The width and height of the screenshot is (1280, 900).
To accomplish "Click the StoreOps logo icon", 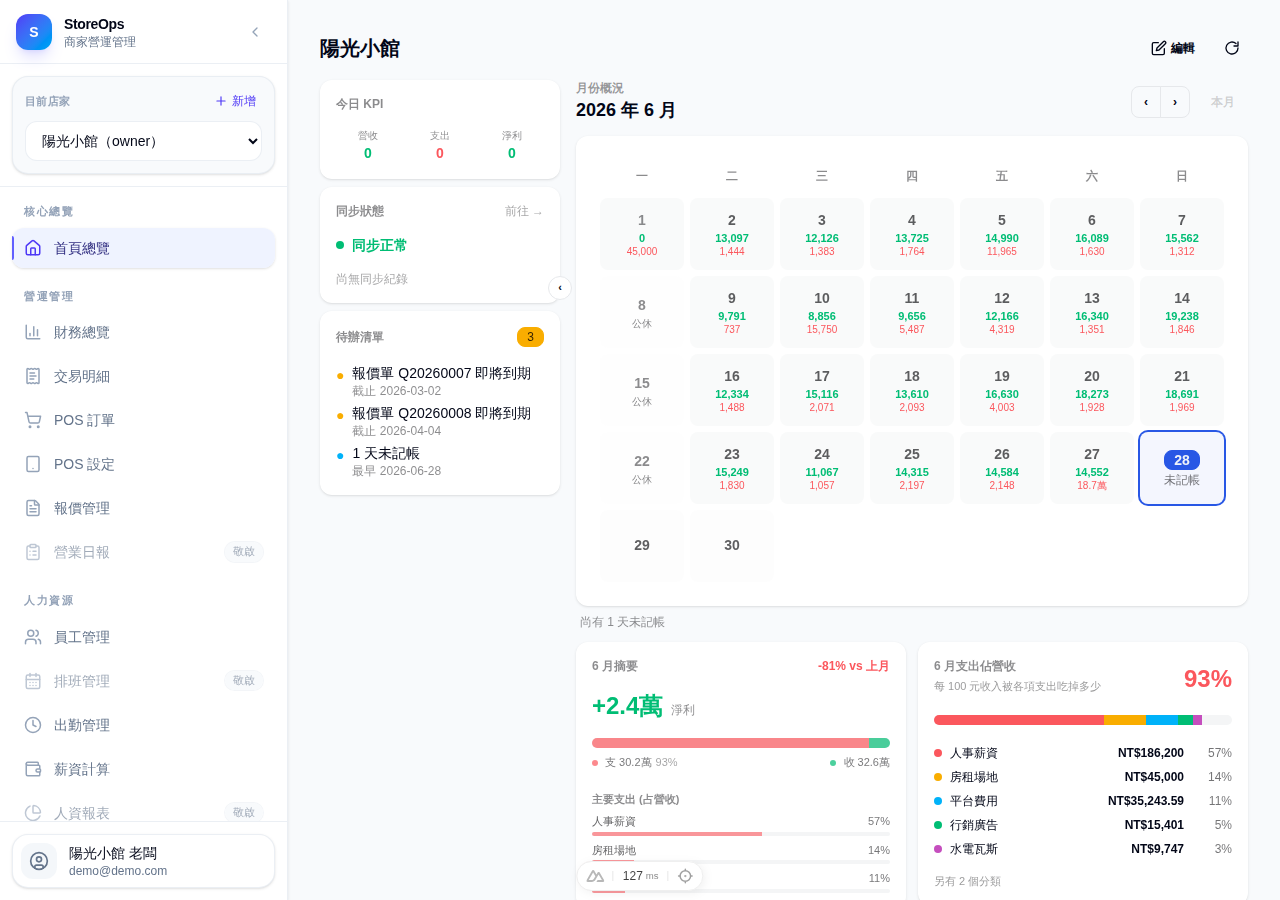I will point(34,32).
